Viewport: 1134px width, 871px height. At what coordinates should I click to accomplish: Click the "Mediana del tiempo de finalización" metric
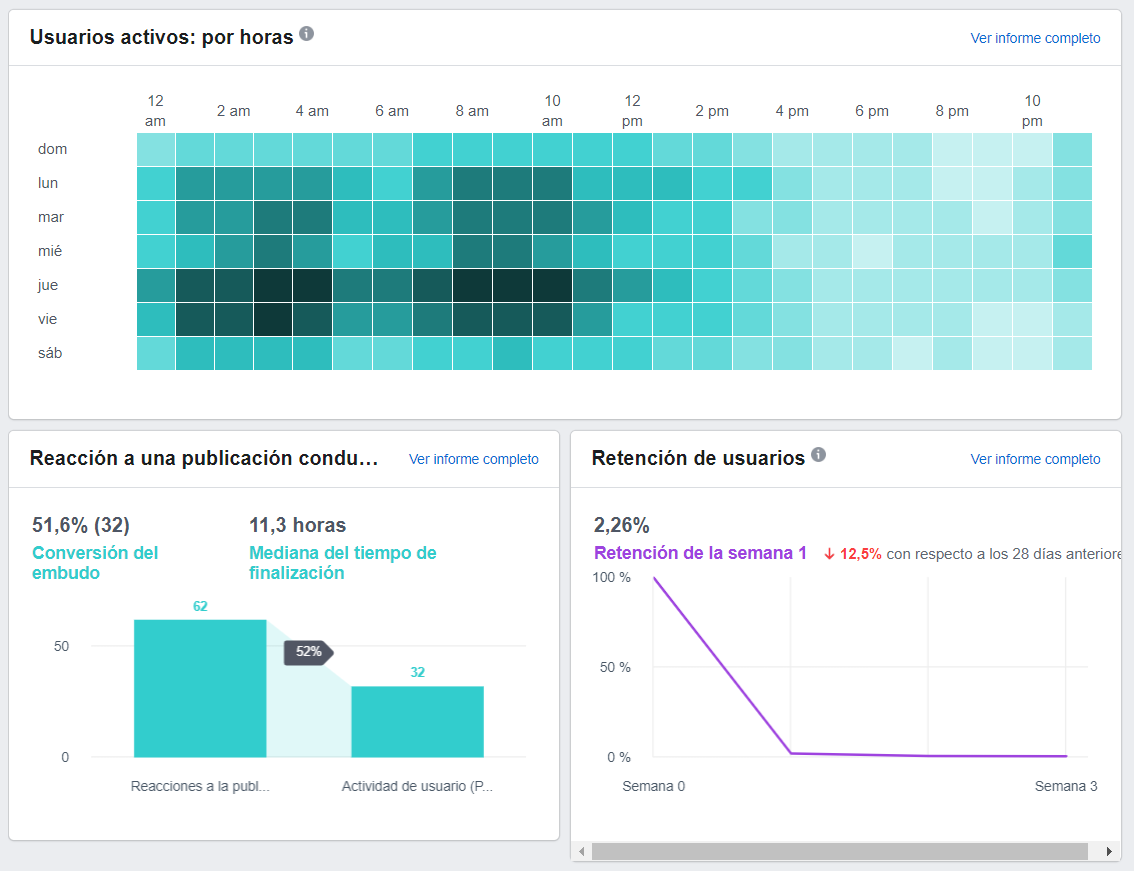[343, 563]
